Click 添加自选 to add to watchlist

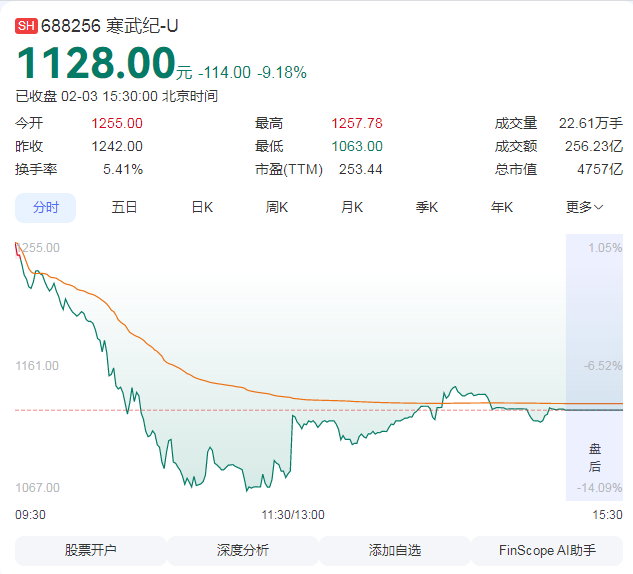coord(394,550)
